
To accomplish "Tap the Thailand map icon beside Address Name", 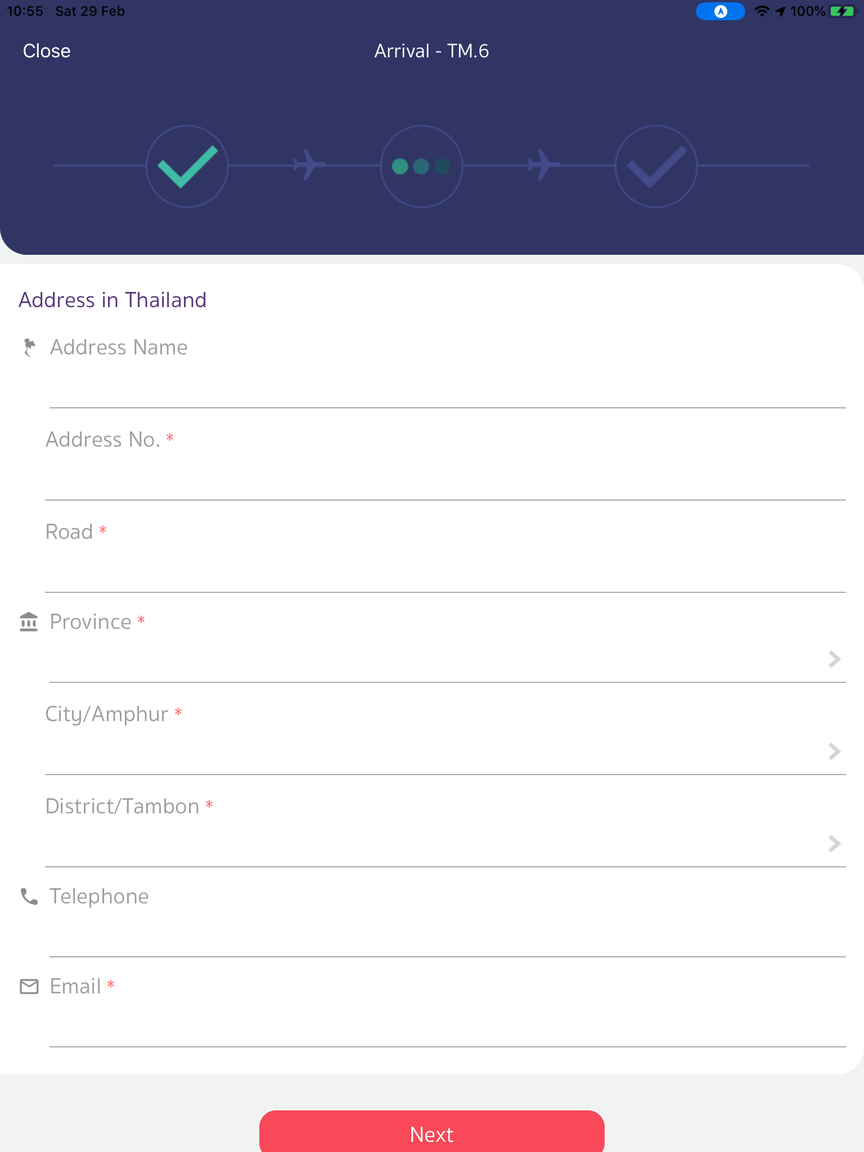I will point(29,348).
